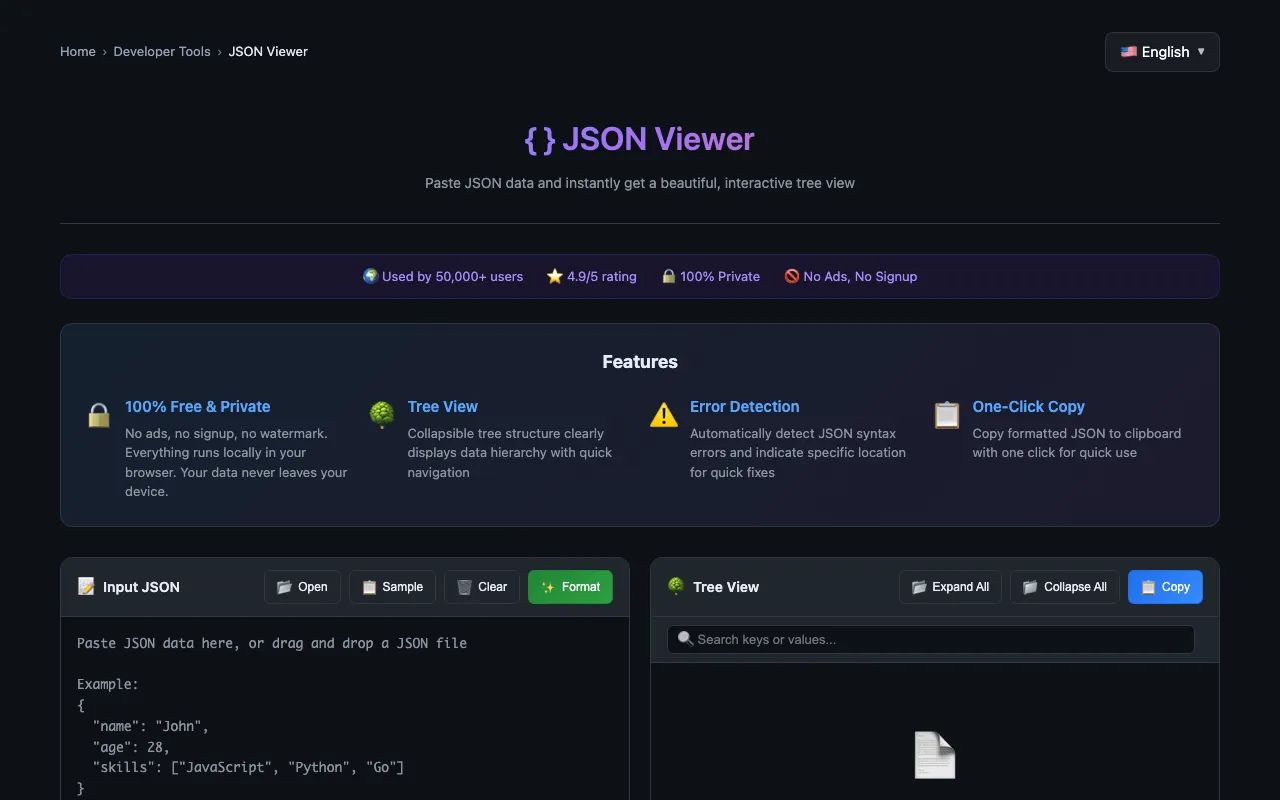1280x800 pixels.
Task: Click the No Ads, No Signup text
Action: click(x=860, y=276)
